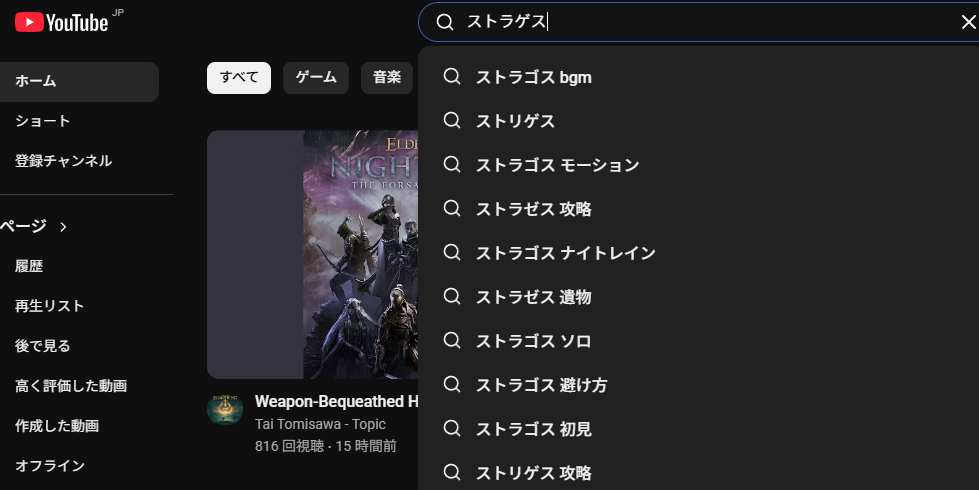Go to 登録チャンネル
Screen dimensions: 979x490
tap(63, 161)
